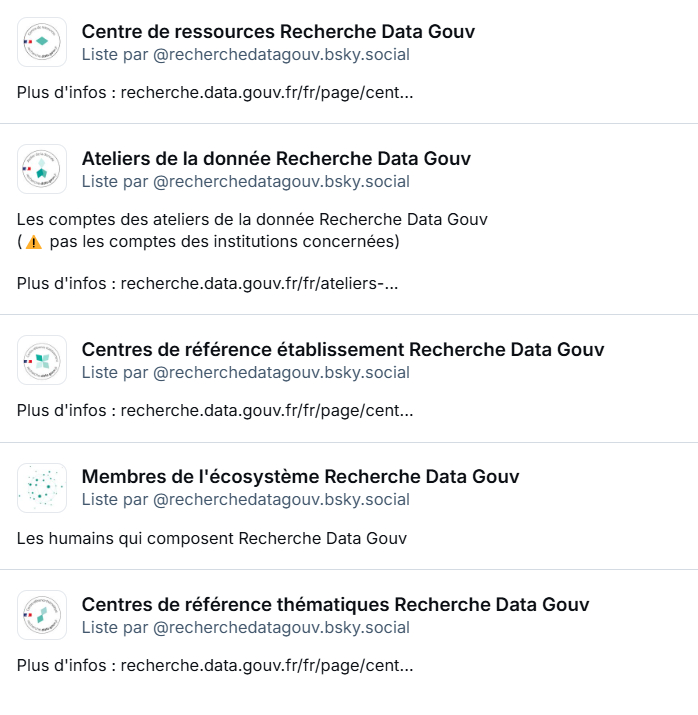698x715 pixels.
Task: Click the description 'Les humains qui composent' text
Action: pos(212,539)
